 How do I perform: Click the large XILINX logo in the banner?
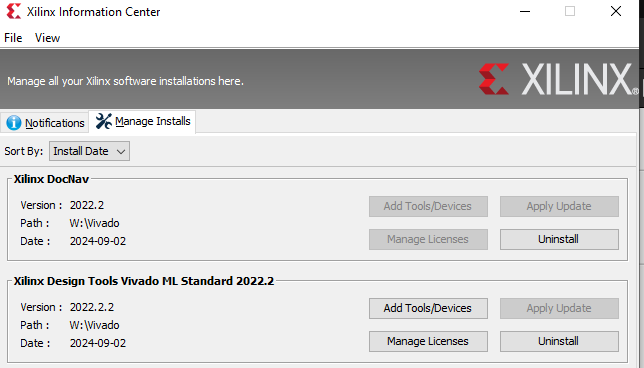(558, 79)
